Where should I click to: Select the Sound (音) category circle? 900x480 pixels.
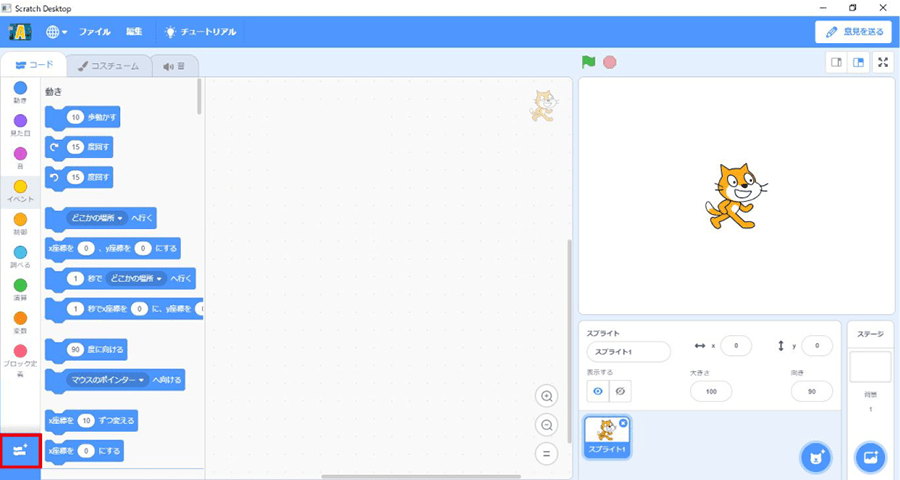coord(20,154)
